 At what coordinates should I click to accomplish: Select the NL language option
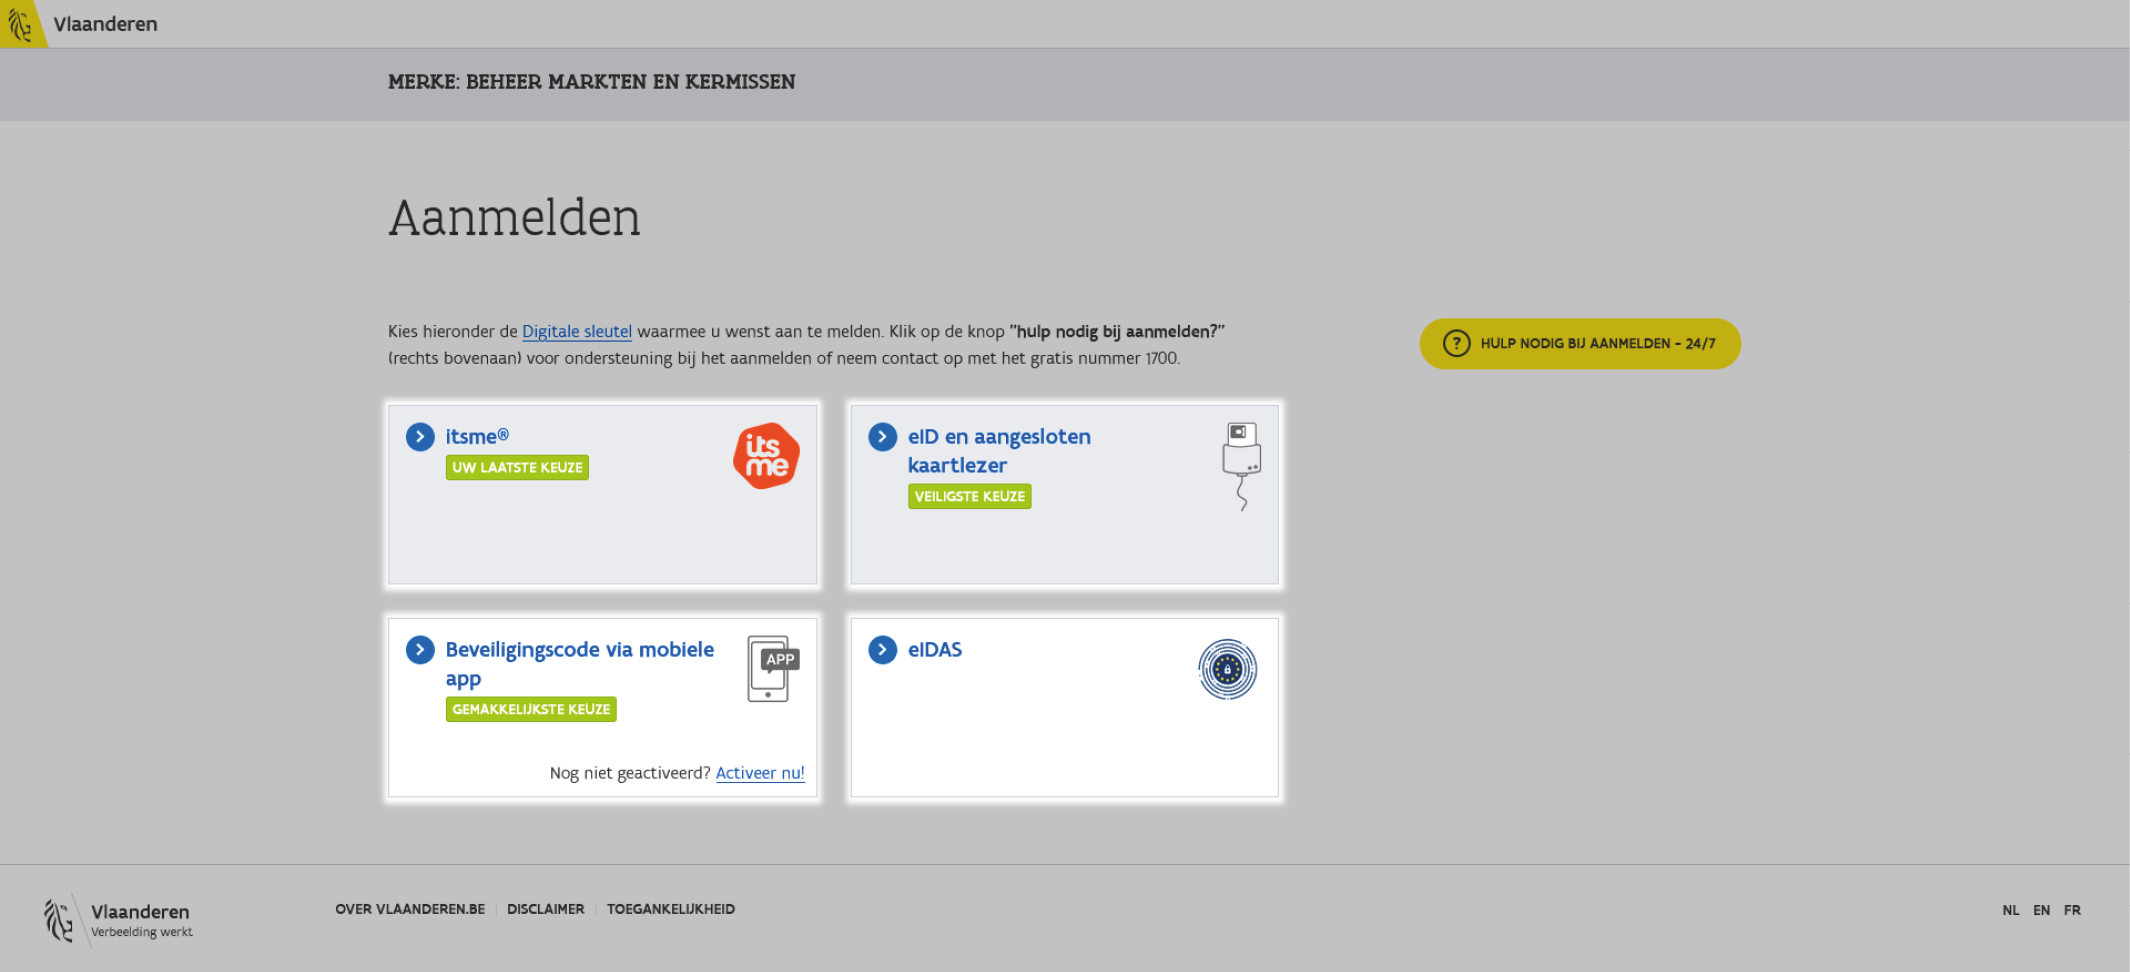tap(2010, 910)
